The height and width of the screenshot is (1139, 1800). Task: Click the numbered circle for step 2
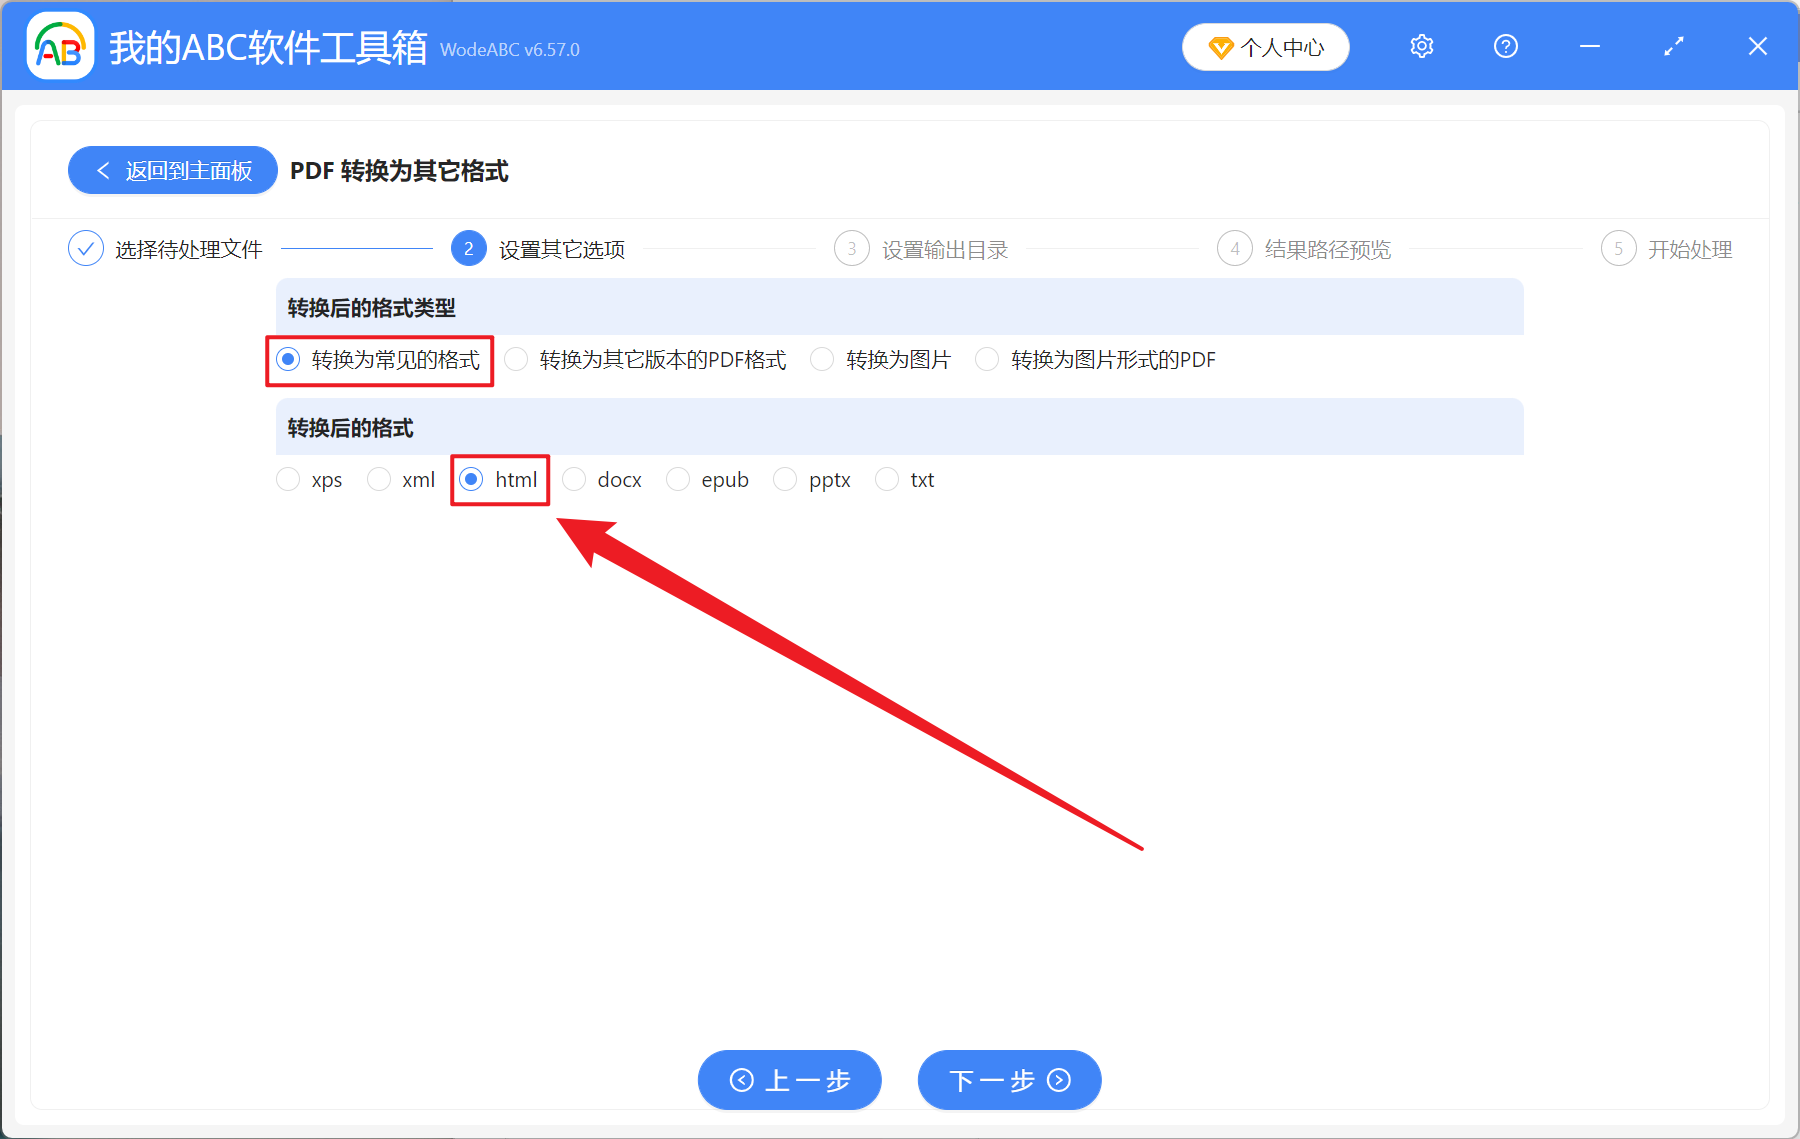pyautogui.click(x=468, y=248)
